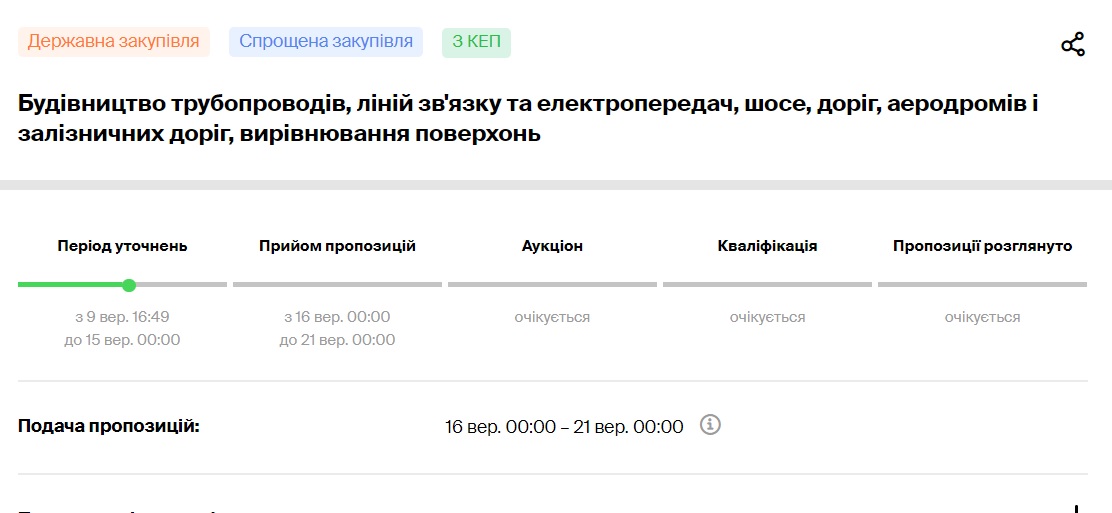1112x513 pixels.
Task: Select the Спрощена закупівля tag
Action: tap(326, 42)
